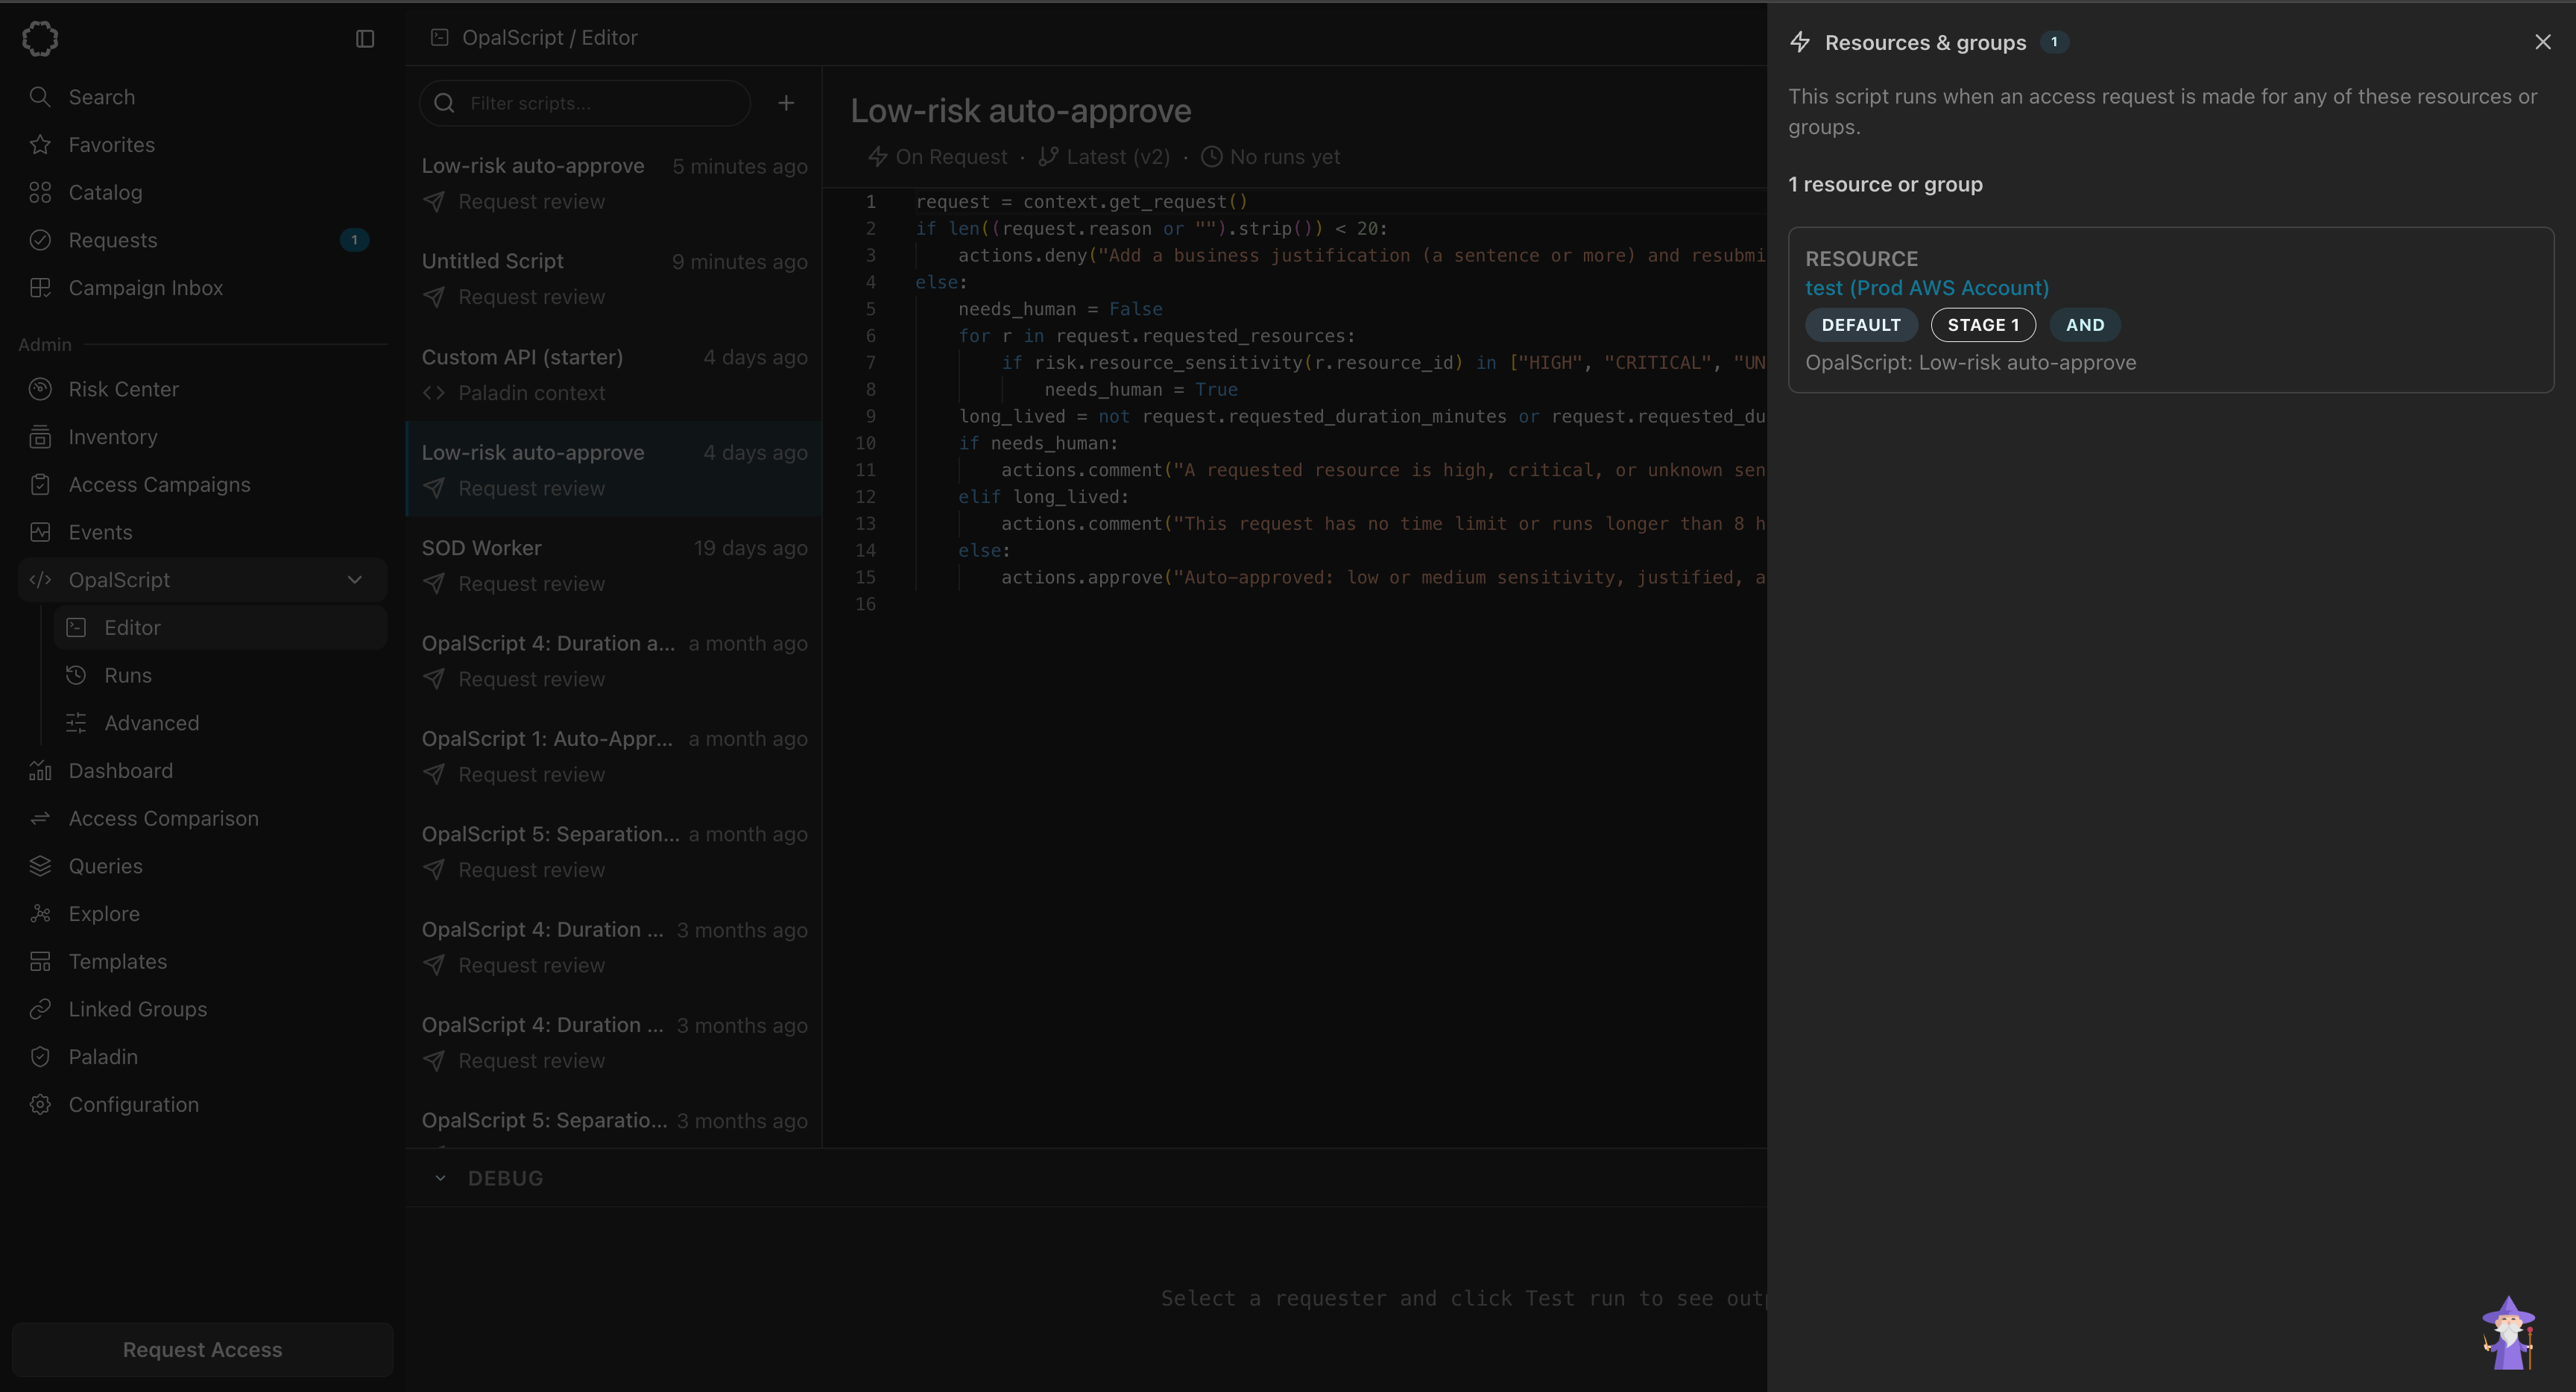Click the On Request trigger label
This screenshot has width=2576, height=1392.
[x=938, y=157]
